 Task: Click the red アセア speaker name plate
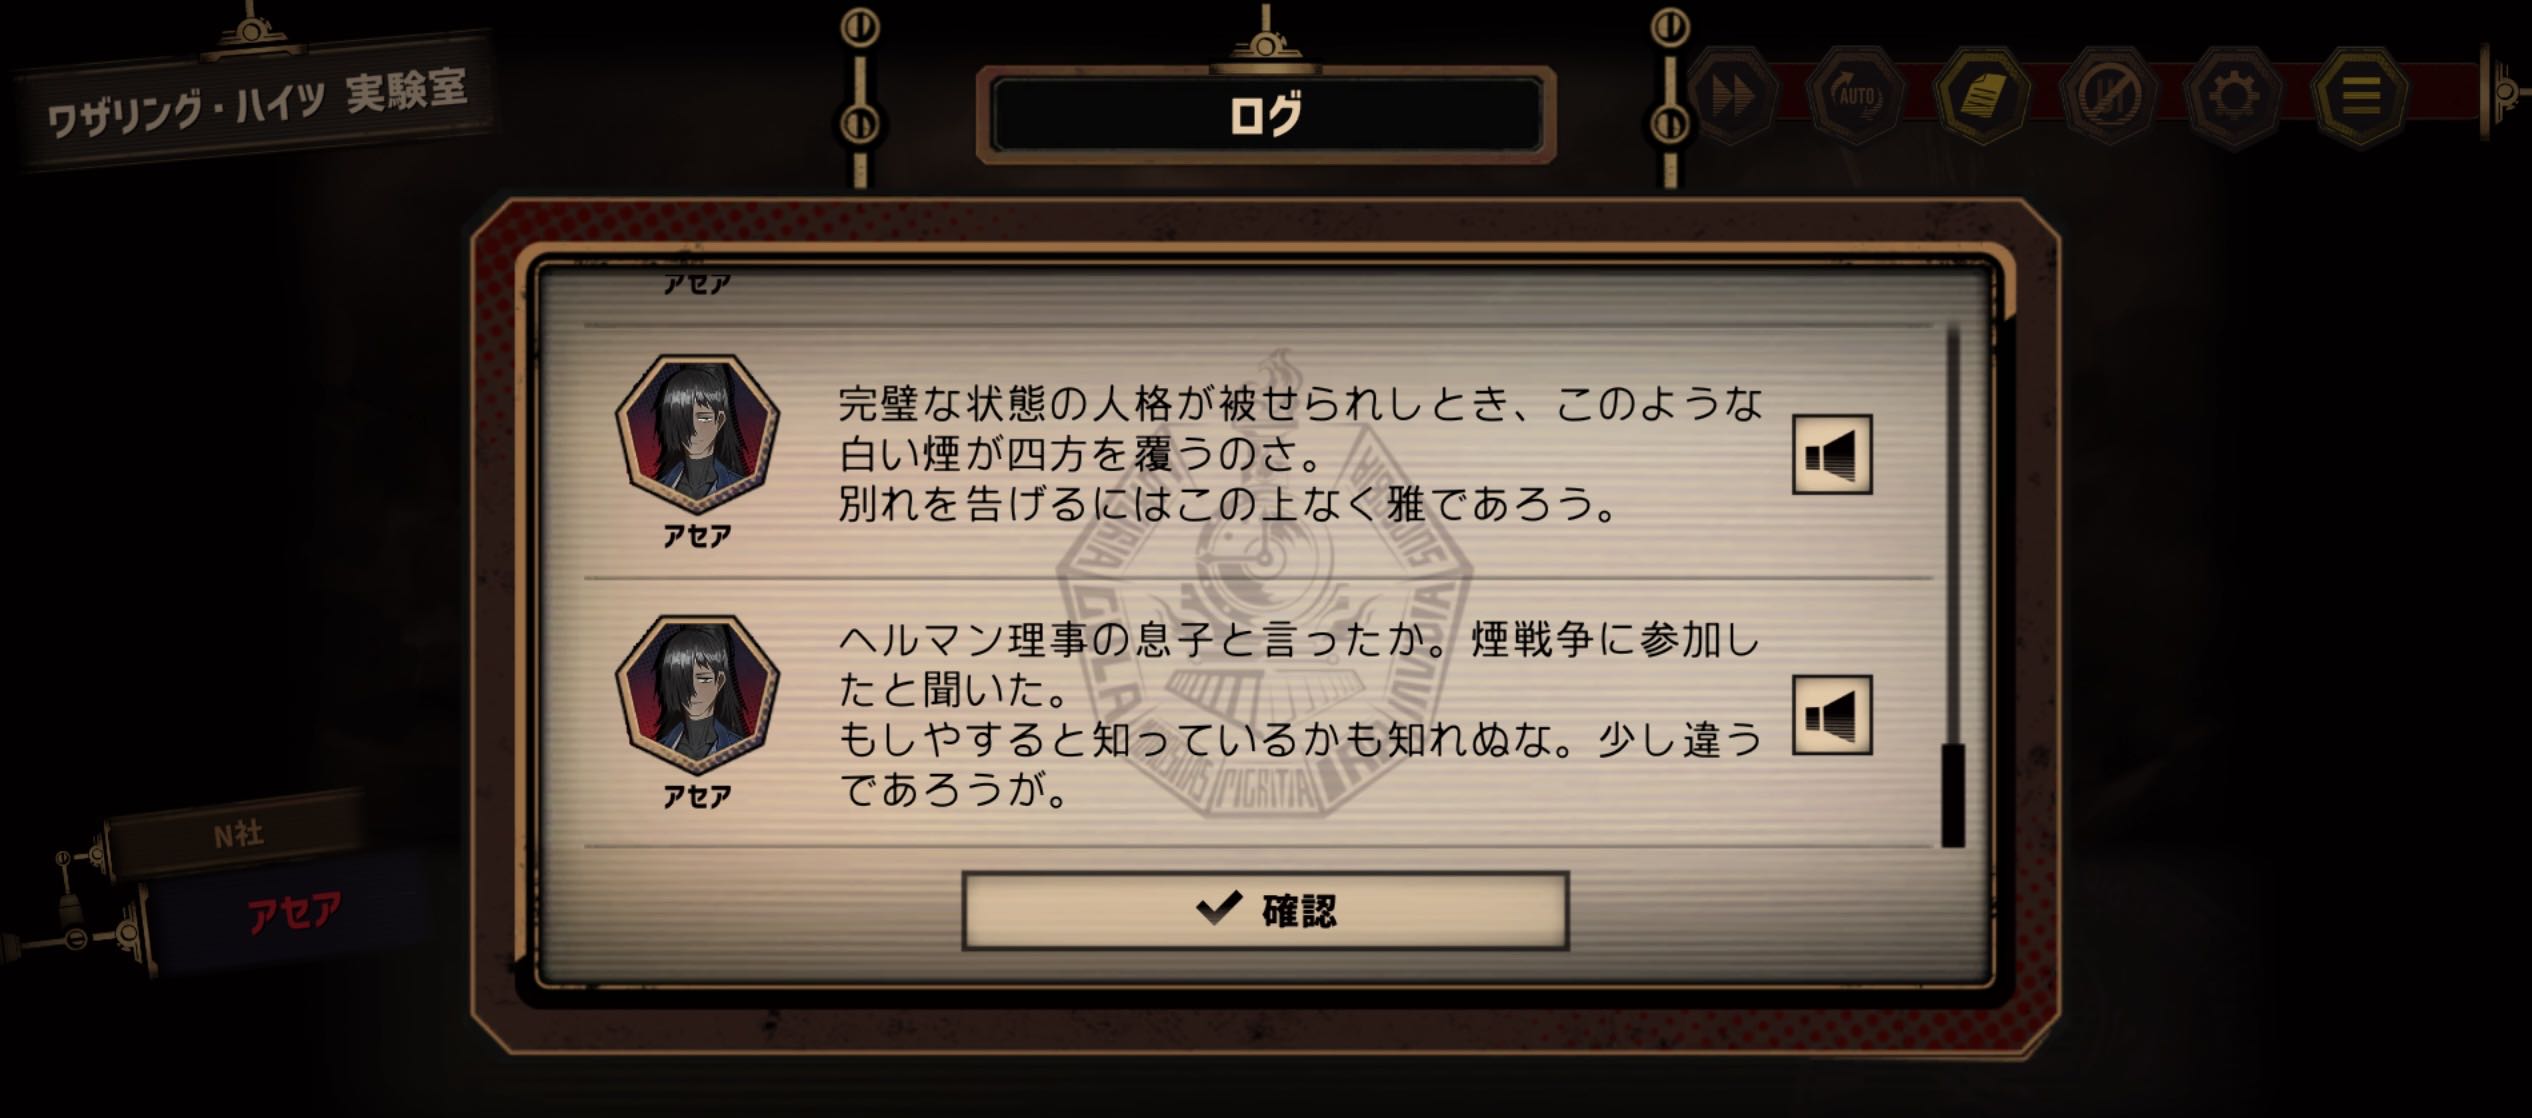pyautogui.click(x=293, y=912)
